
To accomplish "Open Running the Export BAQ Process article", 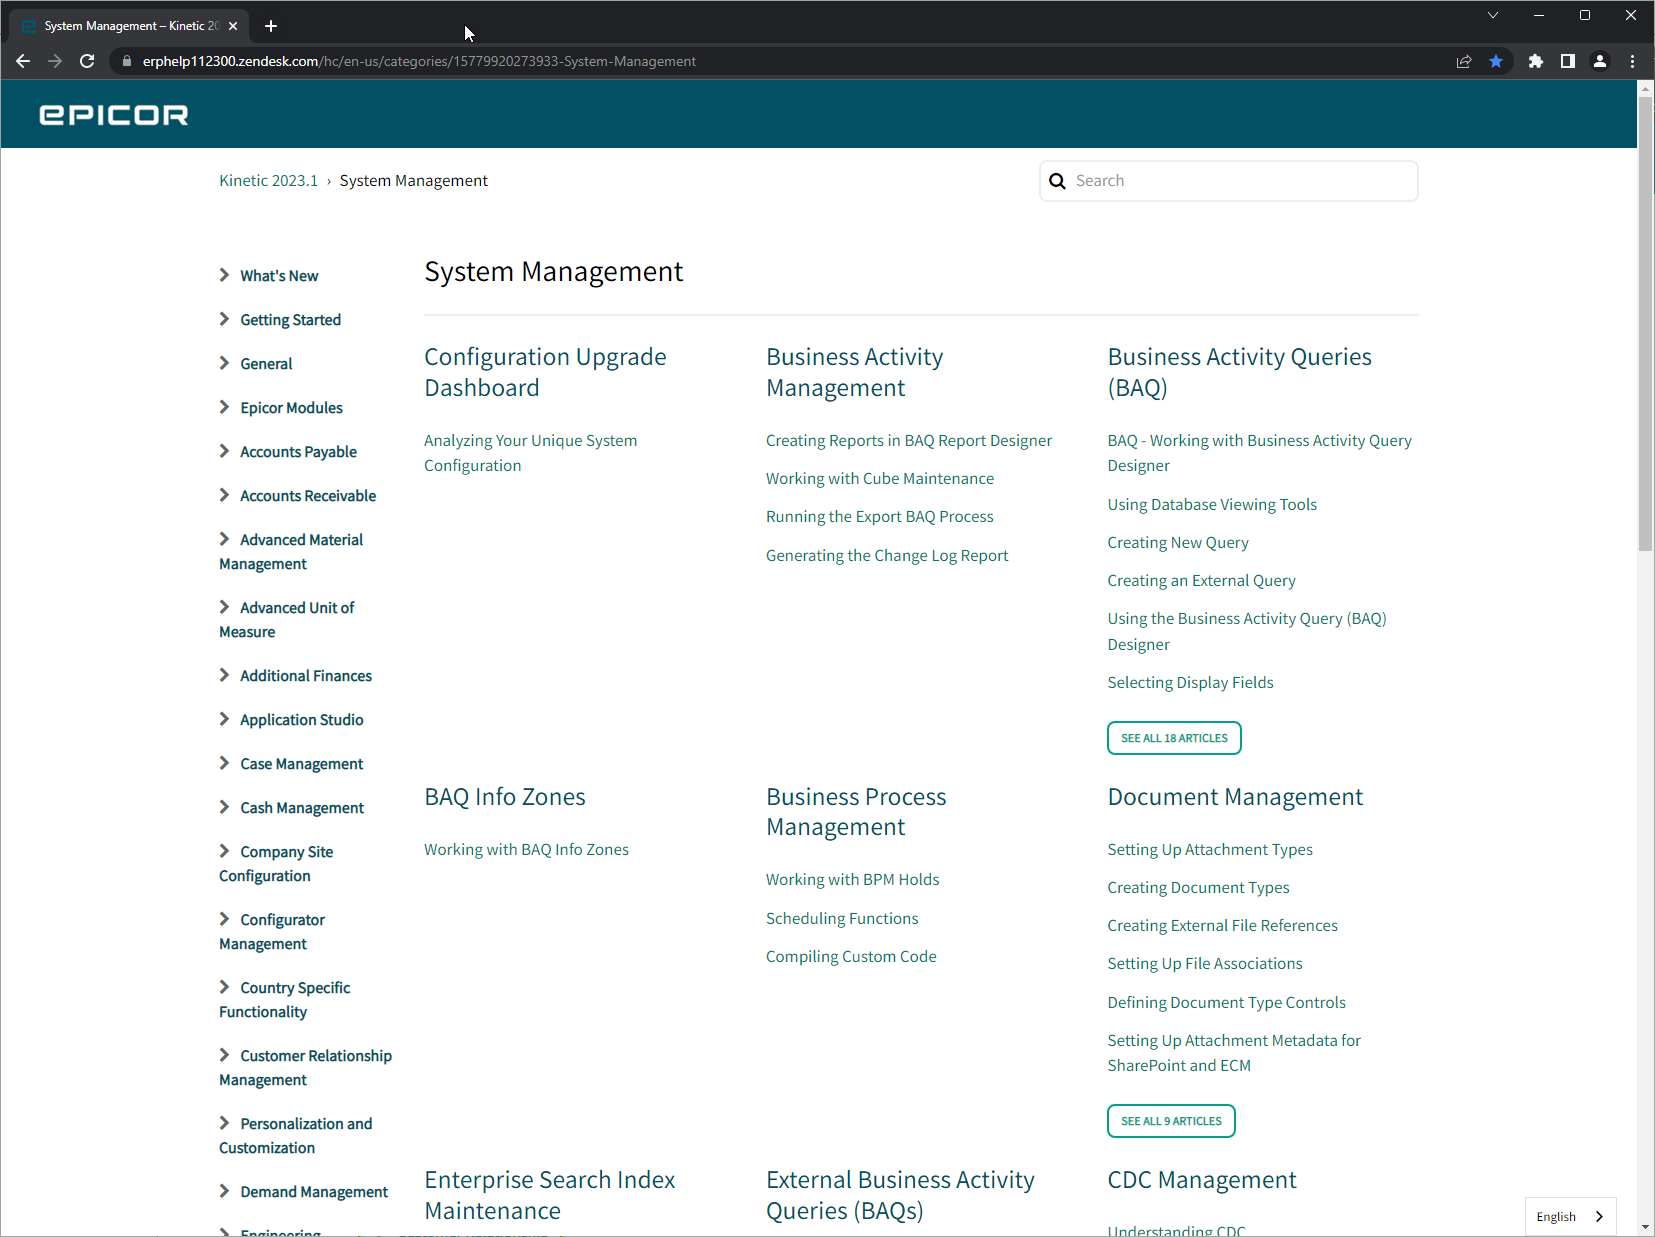I will [880, 517].
